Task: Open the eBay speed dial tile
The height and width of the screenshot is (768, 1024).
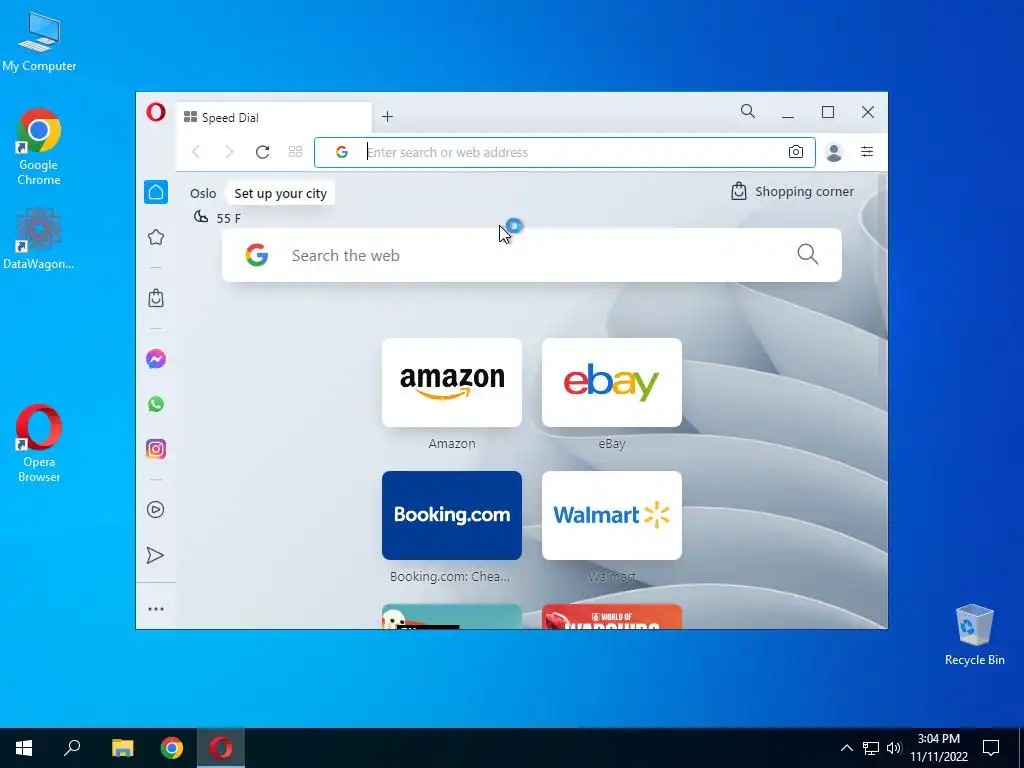Action: (x=612, y=383)
